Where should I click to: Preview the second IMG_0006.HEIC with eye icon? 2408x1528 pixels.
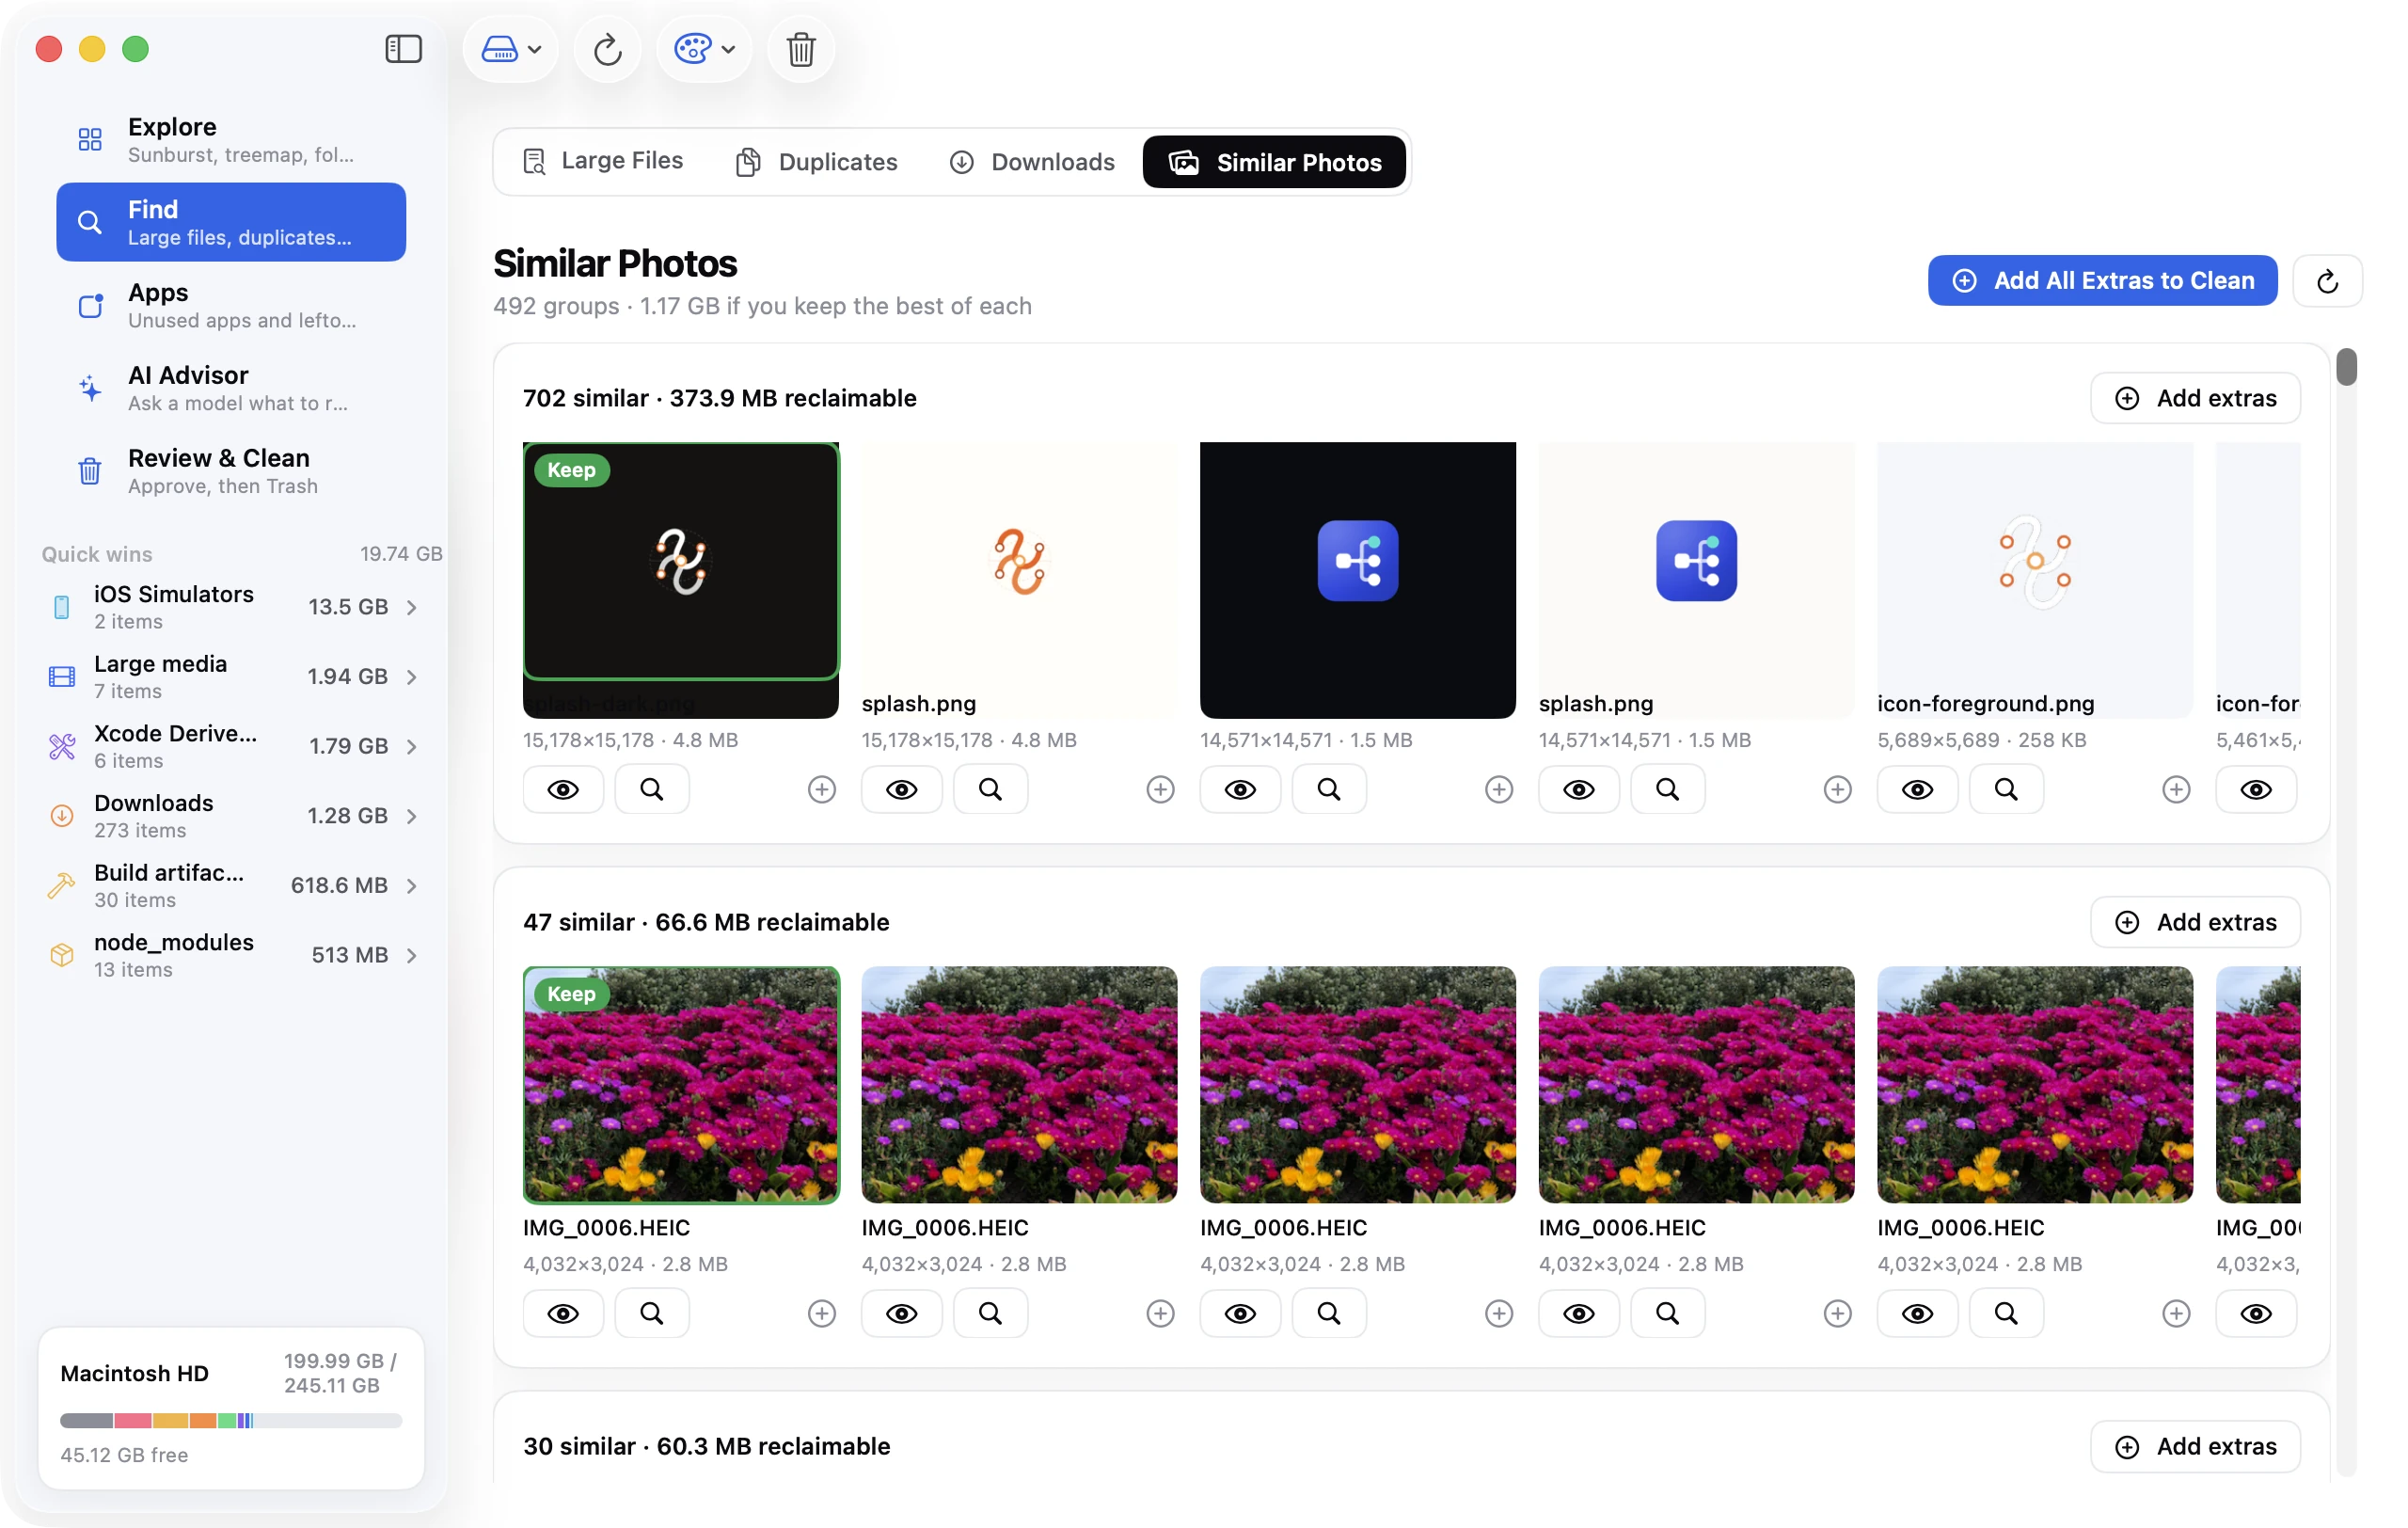[x=901, y=1314]
